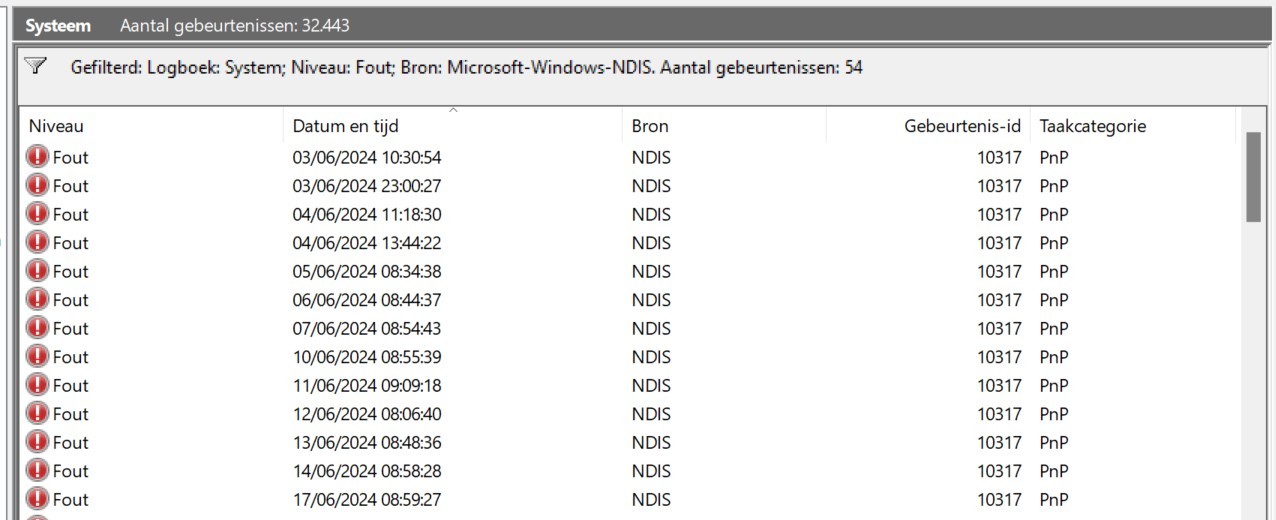Click error icon for 11/06/2024 09:09:18 event
Screen dimensions: 1276x520
(x=38, y=384)
